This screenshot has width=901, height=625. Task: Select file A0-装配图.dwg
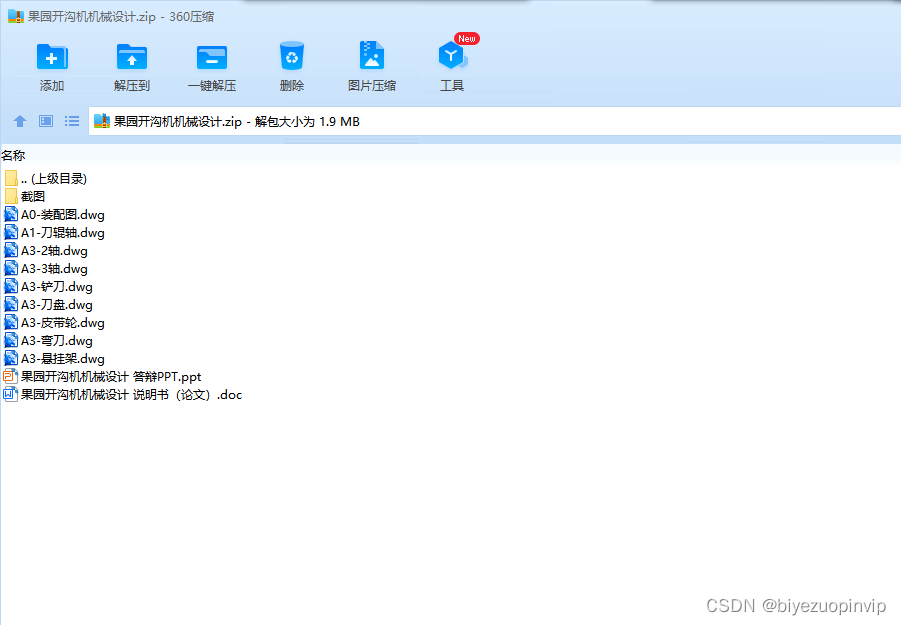(55, 215)
